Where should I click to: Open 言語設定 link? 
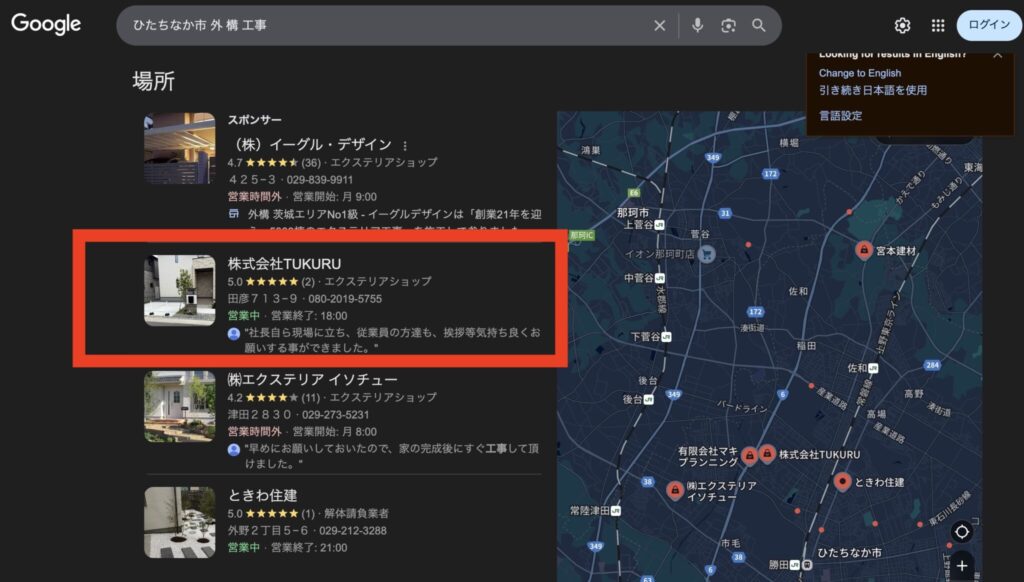tap(840, 116)
